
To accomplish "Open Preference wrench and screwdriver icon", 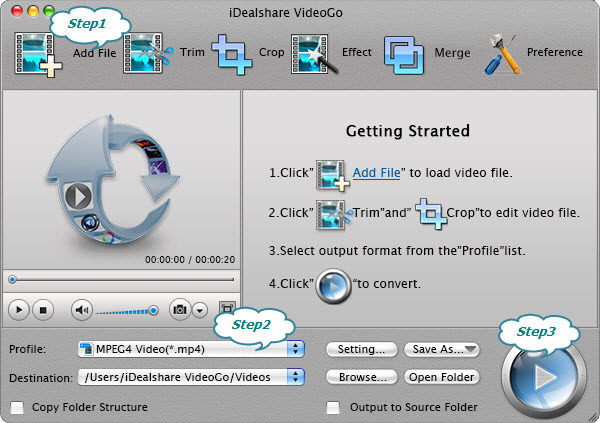I will click(x=502, y=54).
